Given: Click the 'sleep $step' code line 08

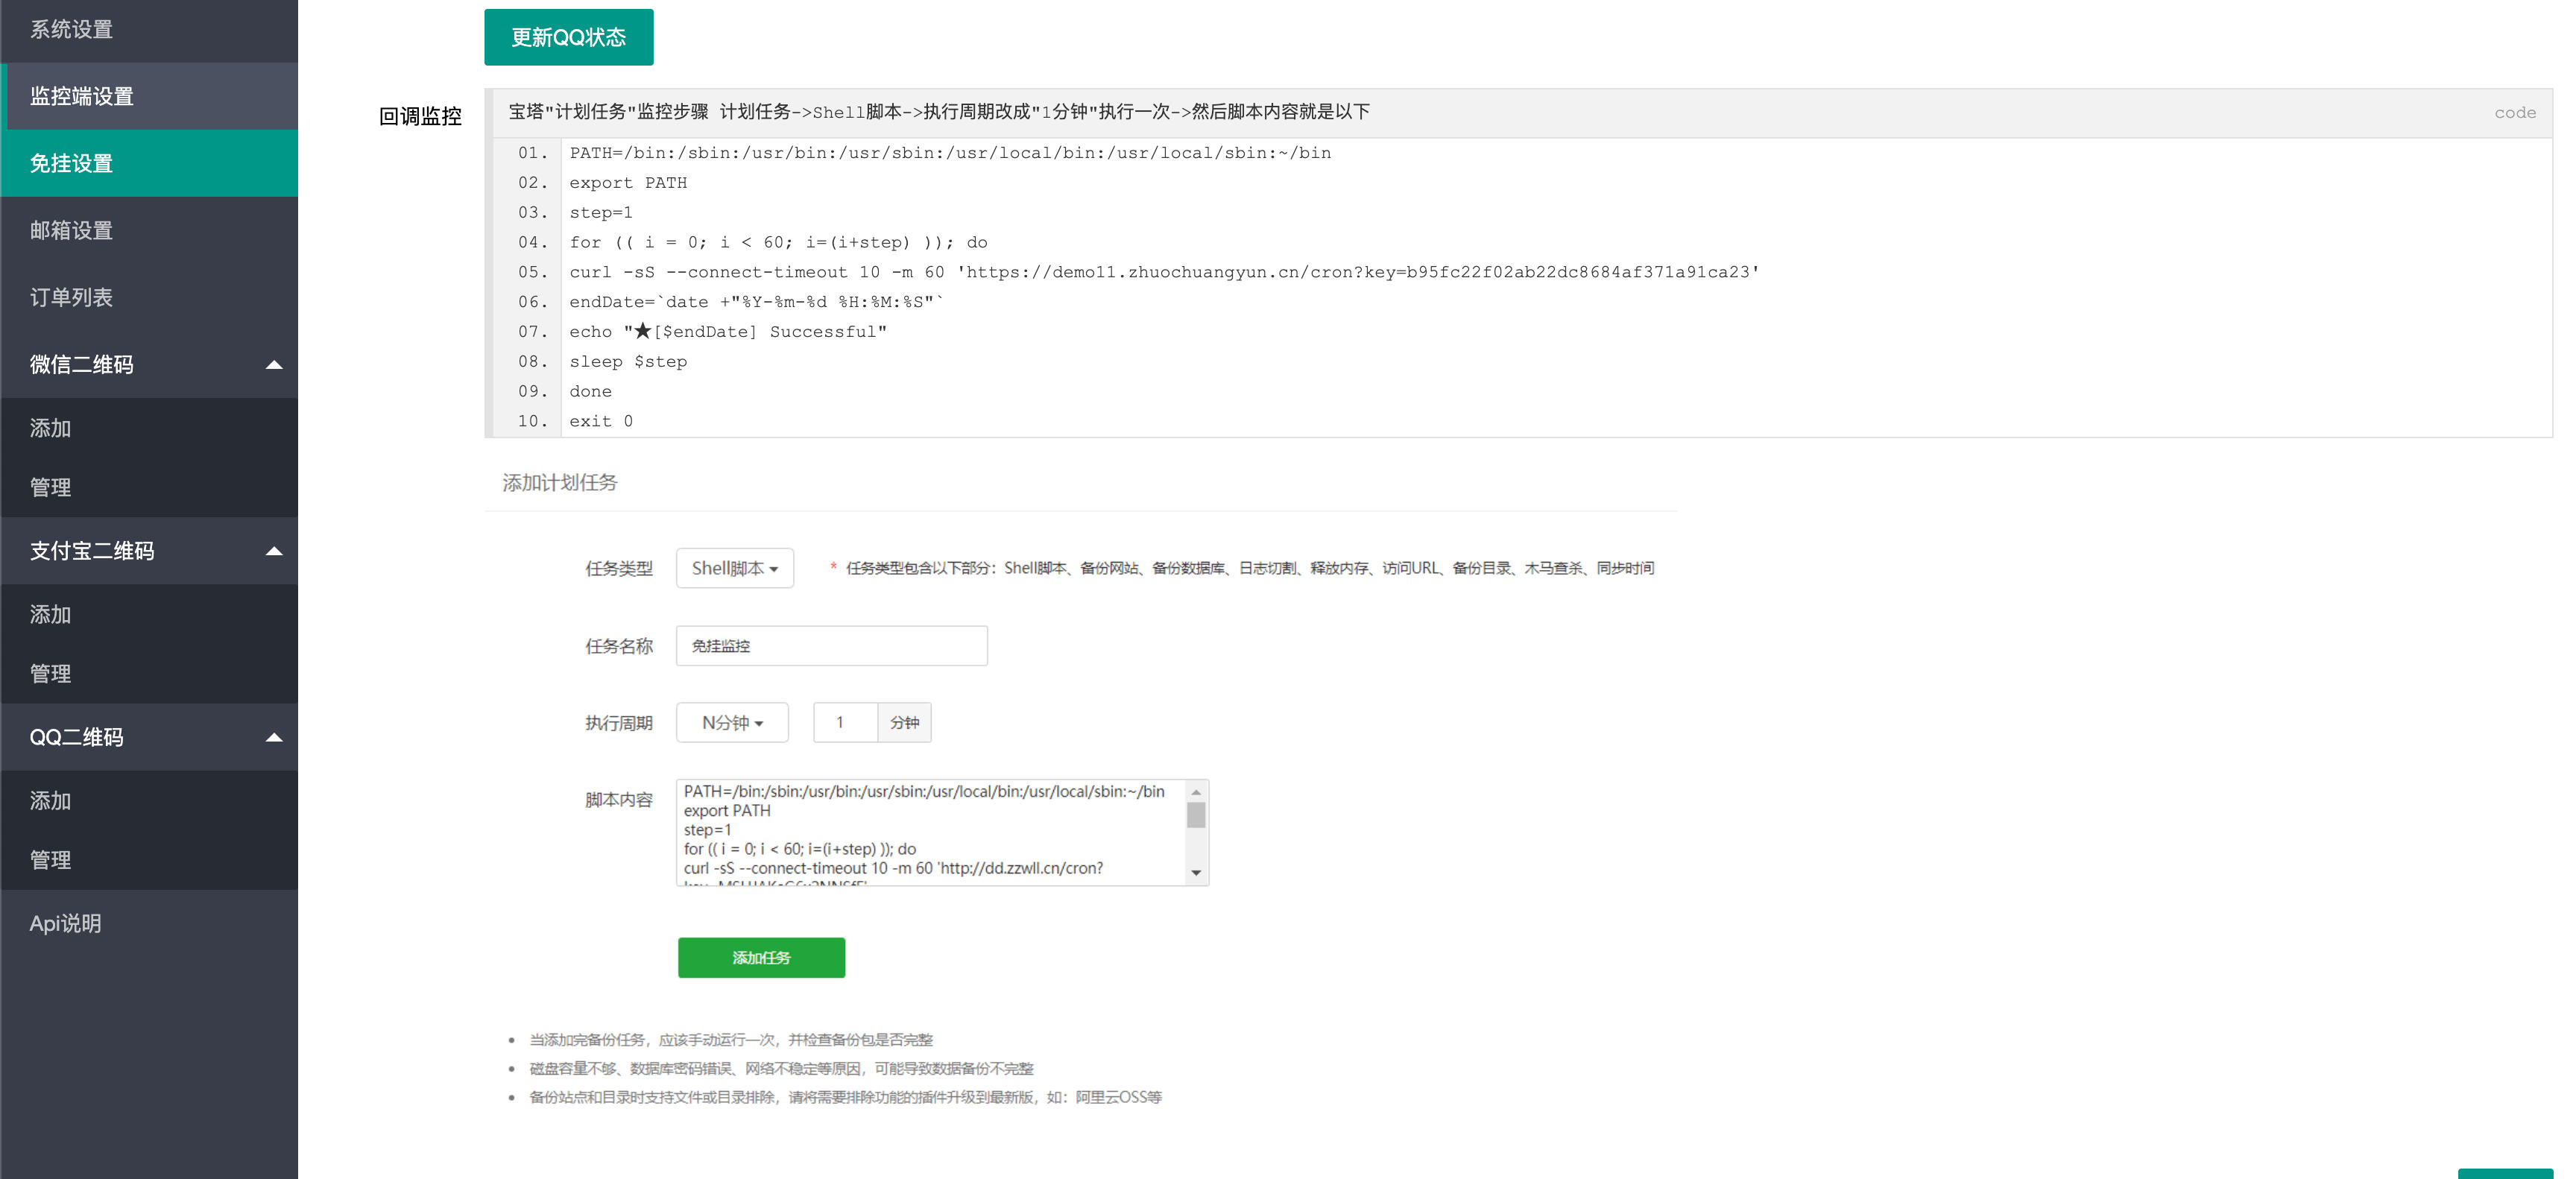Looking at the screenshot, I should 628,362.
